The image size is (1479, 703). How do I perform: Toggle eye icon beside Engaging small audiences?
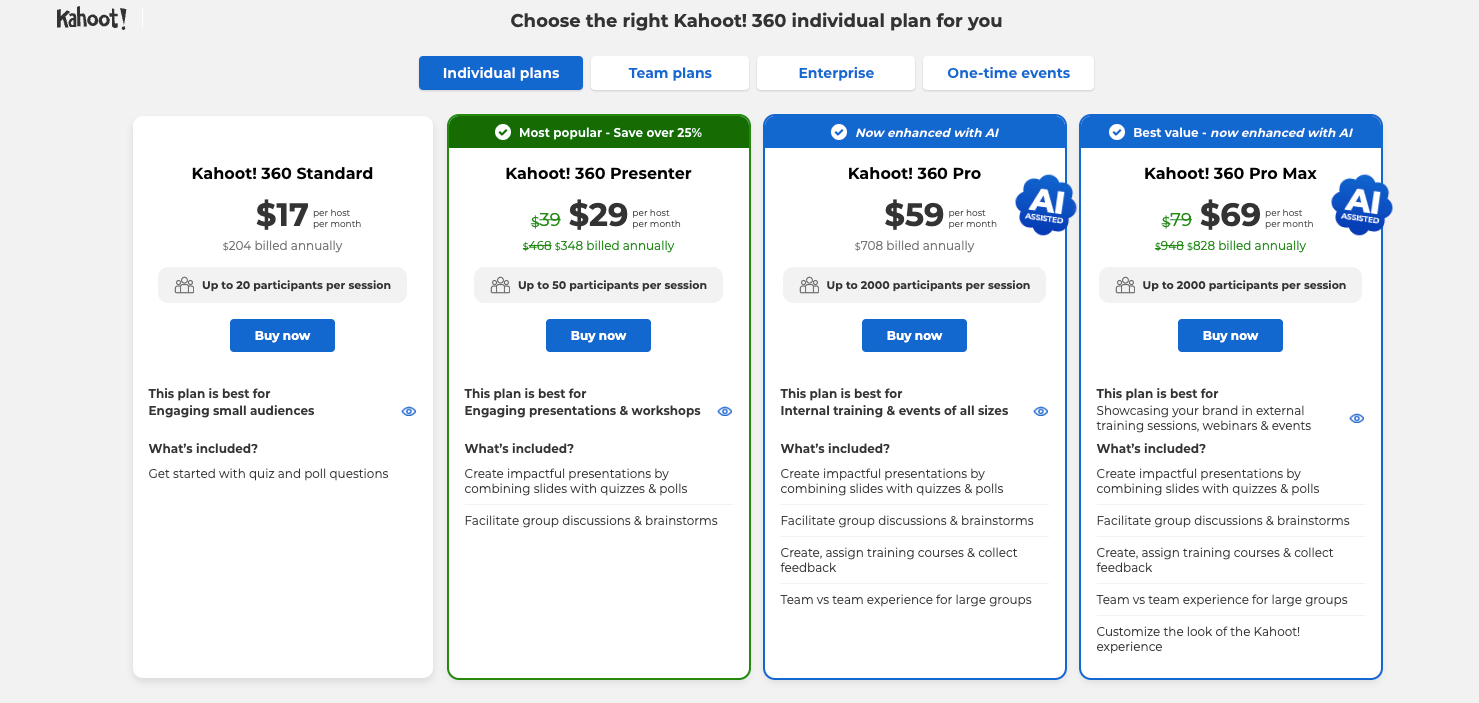click(x=408, y=411)
